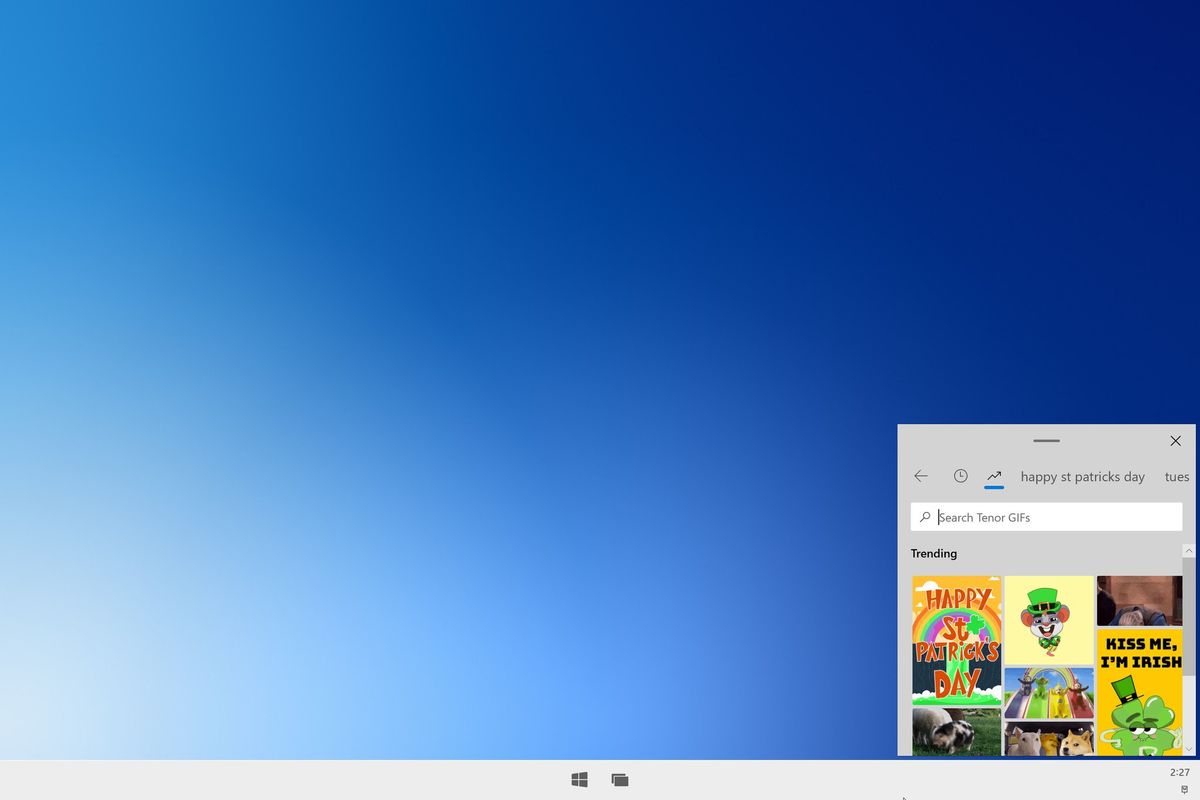This screenshot has width=1200, height=800.
Task: Open Task View on the taskbar
Action: click(620, 779)
